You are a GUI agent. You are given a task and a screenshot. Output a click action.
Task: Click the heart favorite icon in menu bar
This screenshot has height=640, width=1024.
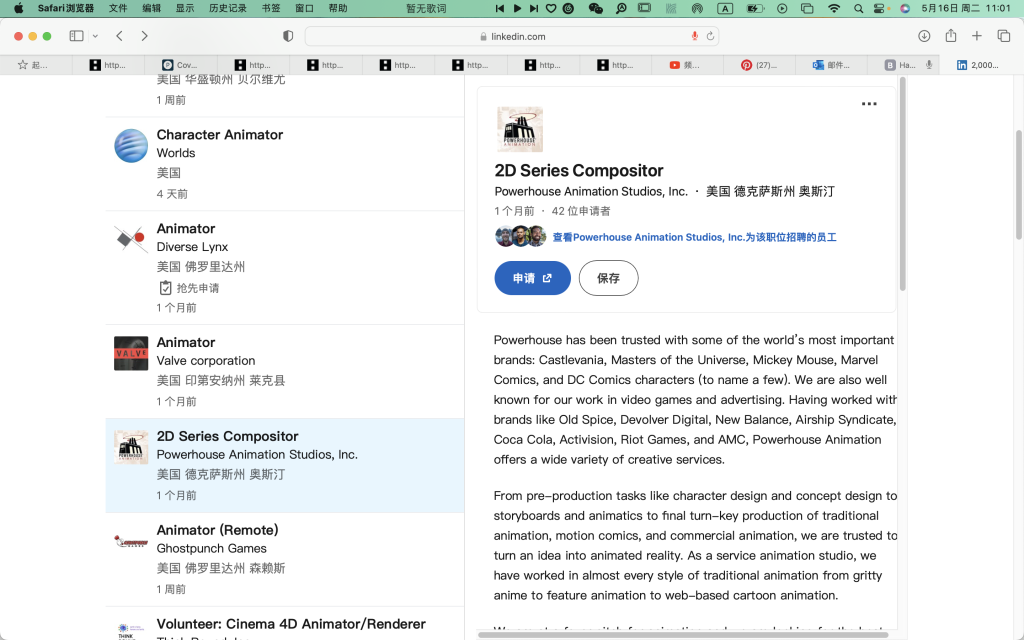coord(551,8)
